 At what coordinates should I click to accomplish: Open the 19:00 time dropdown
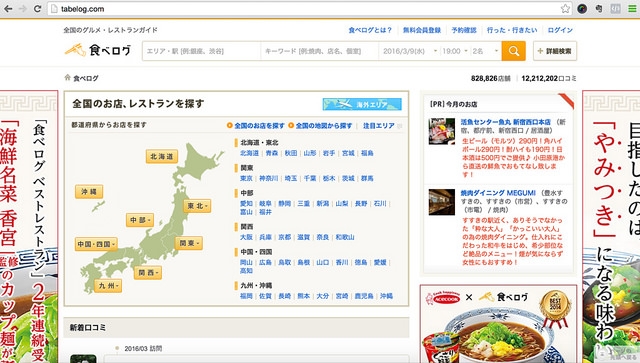point(455,51)
